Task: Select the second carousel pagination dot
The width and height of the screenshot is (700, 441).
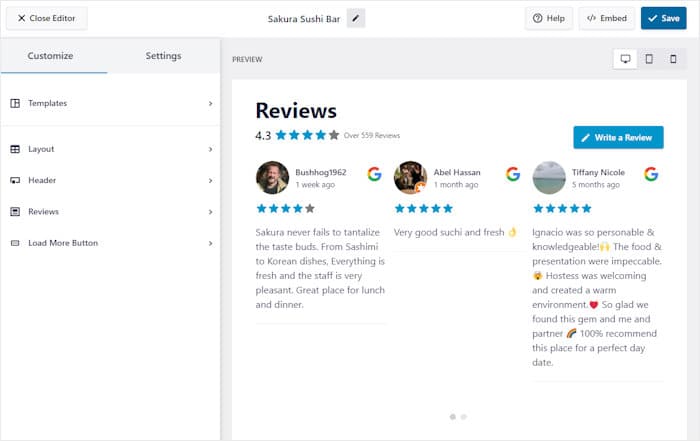Action: click(463, 416)
